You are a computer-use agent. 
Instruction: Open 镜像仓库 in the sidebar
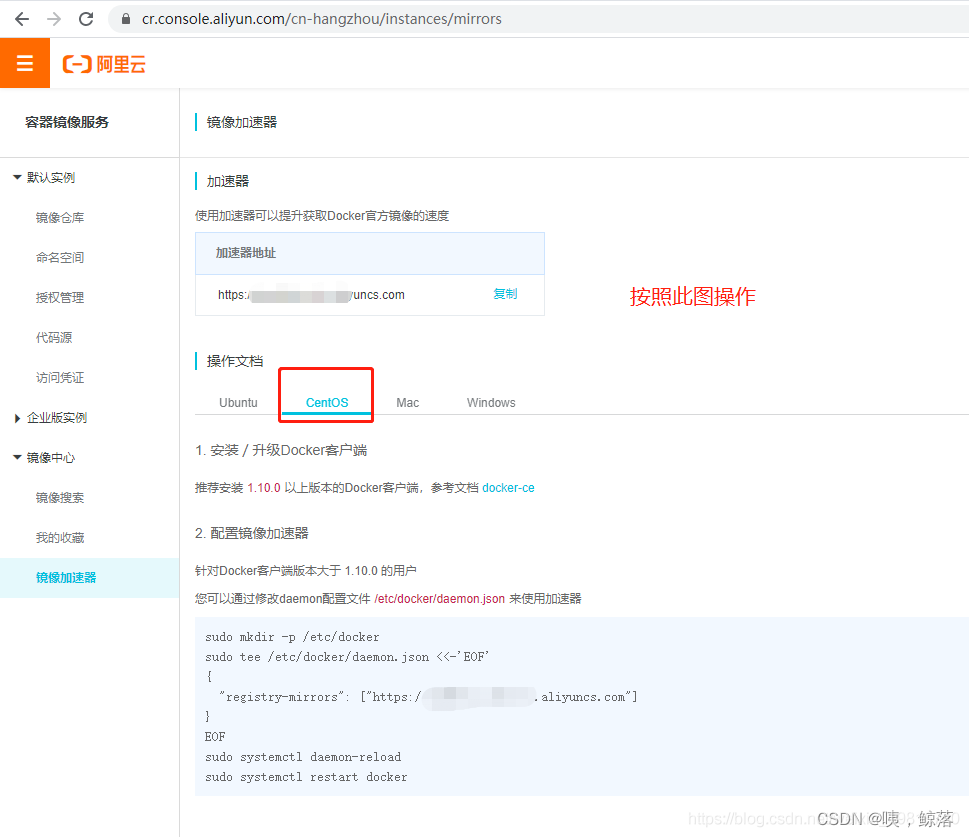click(60, 218)
